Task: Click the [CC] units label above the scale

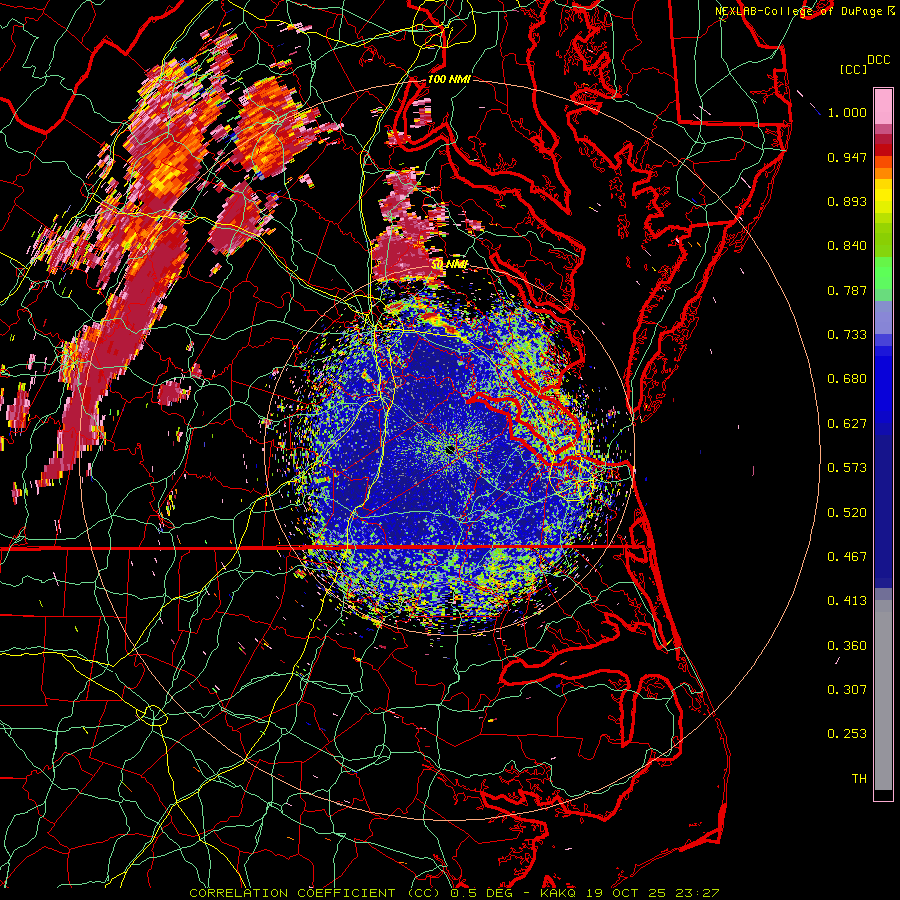Action: point(853,69)
